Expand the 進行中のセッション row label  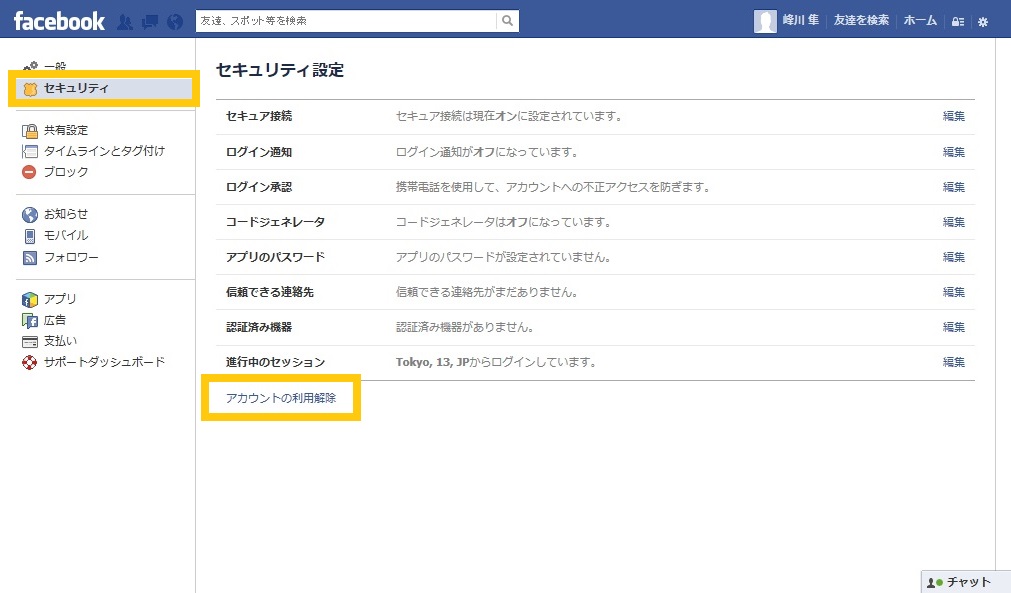275,362
